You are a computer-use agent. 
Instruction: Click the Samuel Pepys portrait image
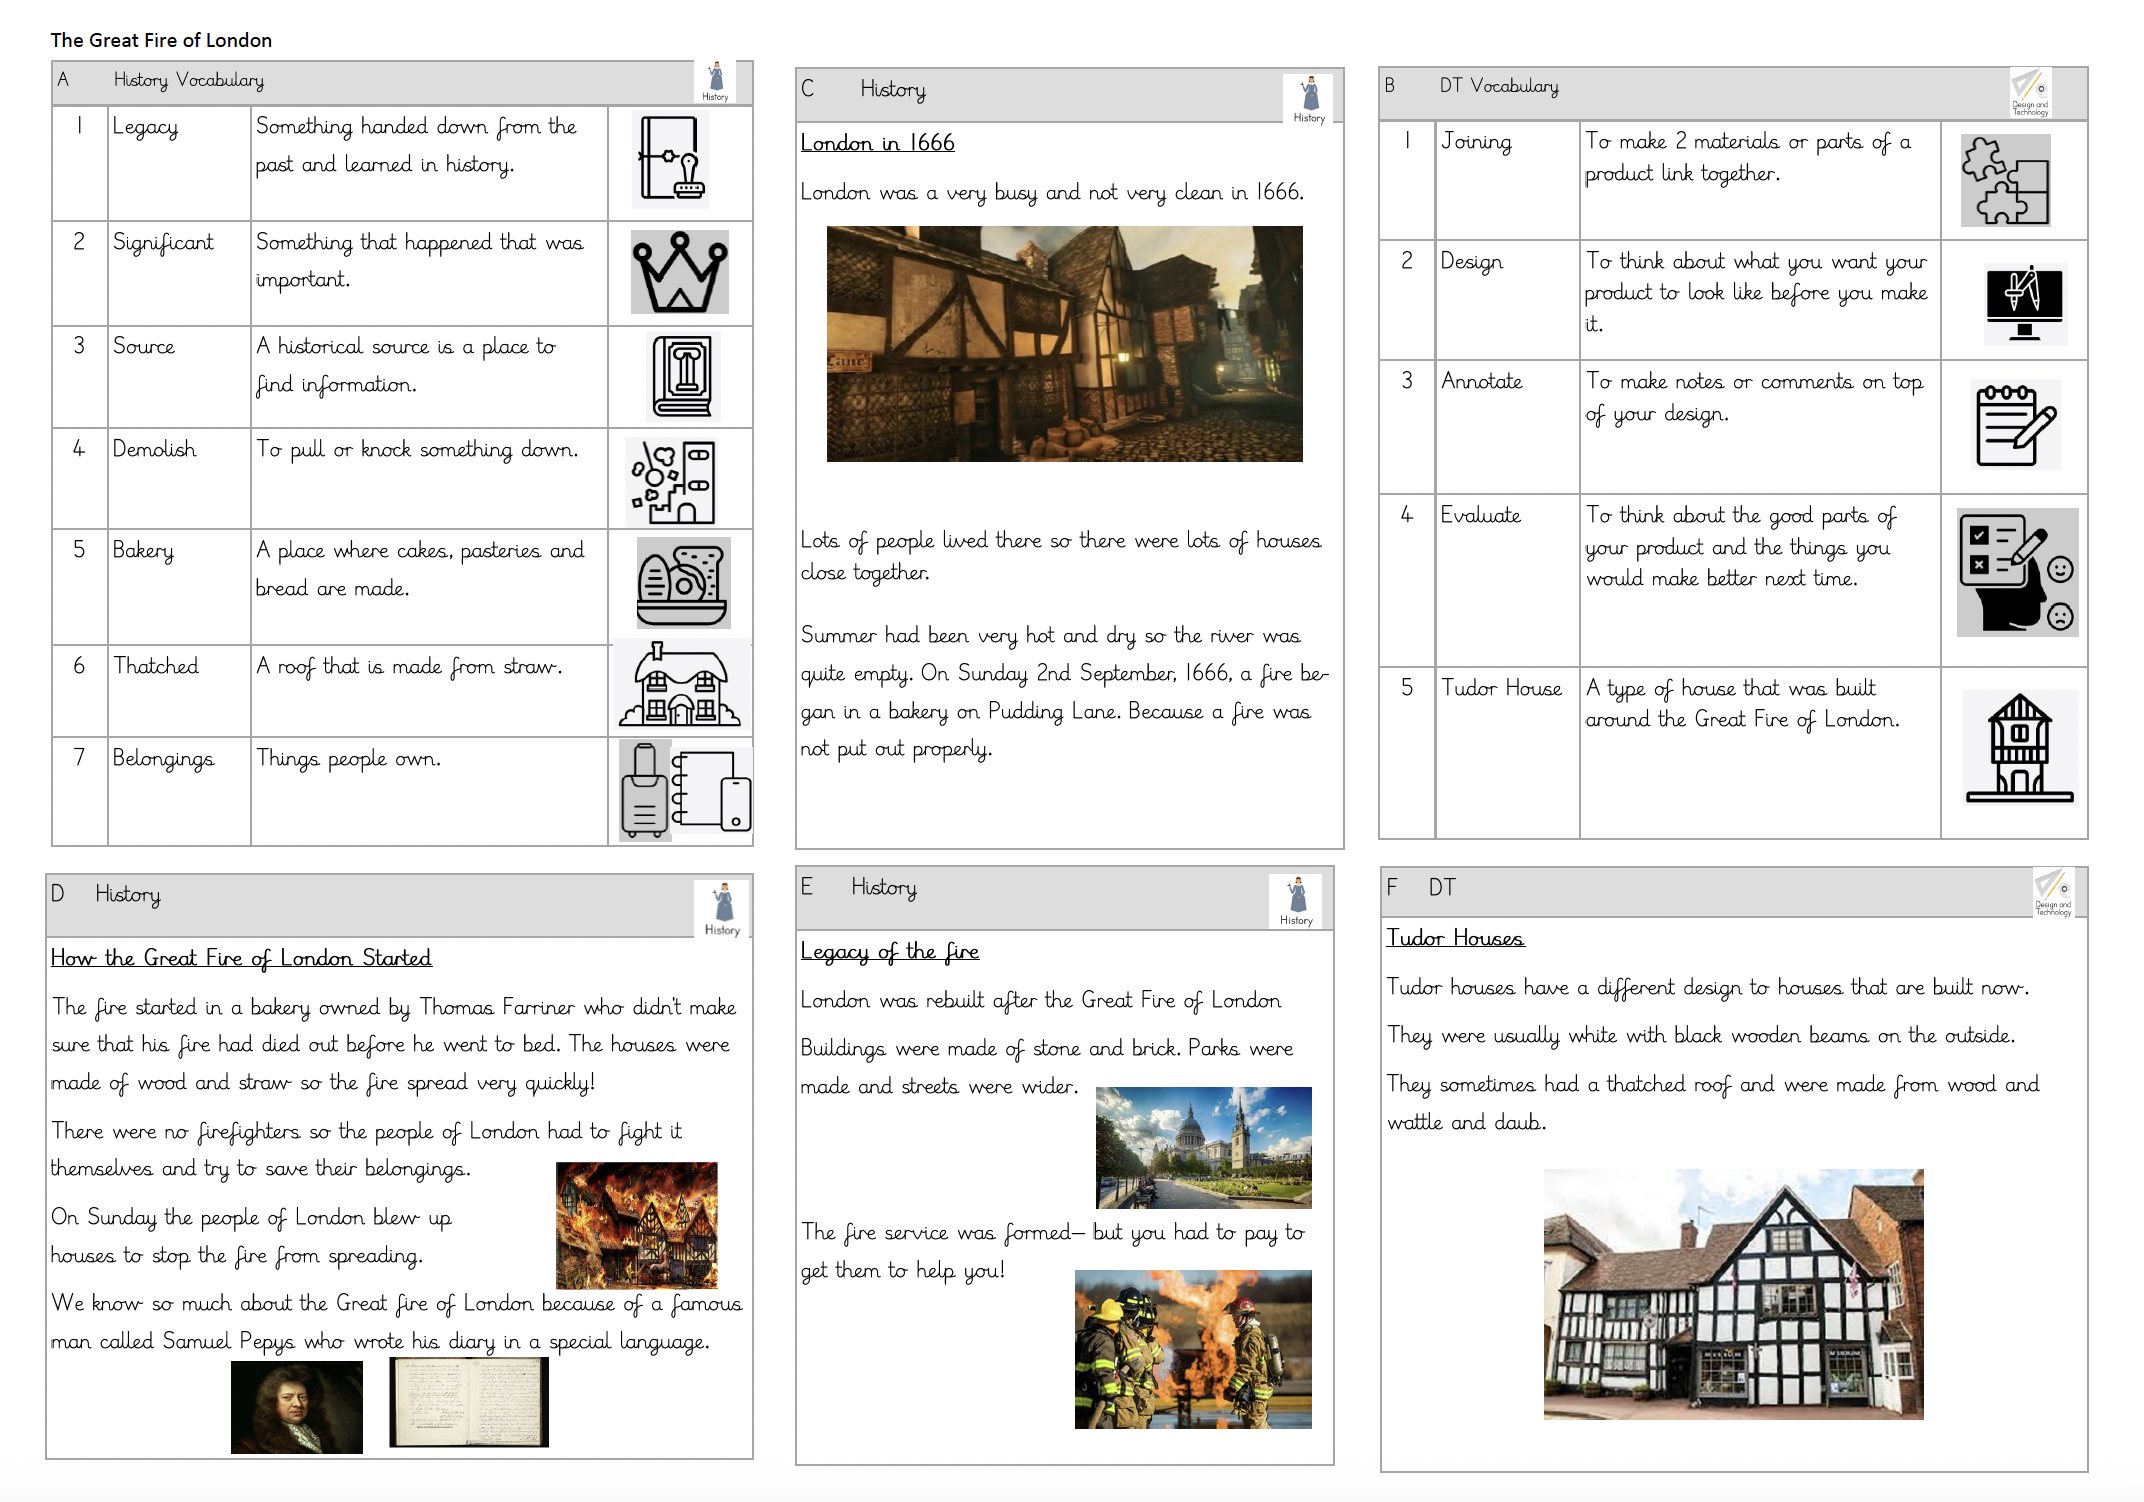296,1407
